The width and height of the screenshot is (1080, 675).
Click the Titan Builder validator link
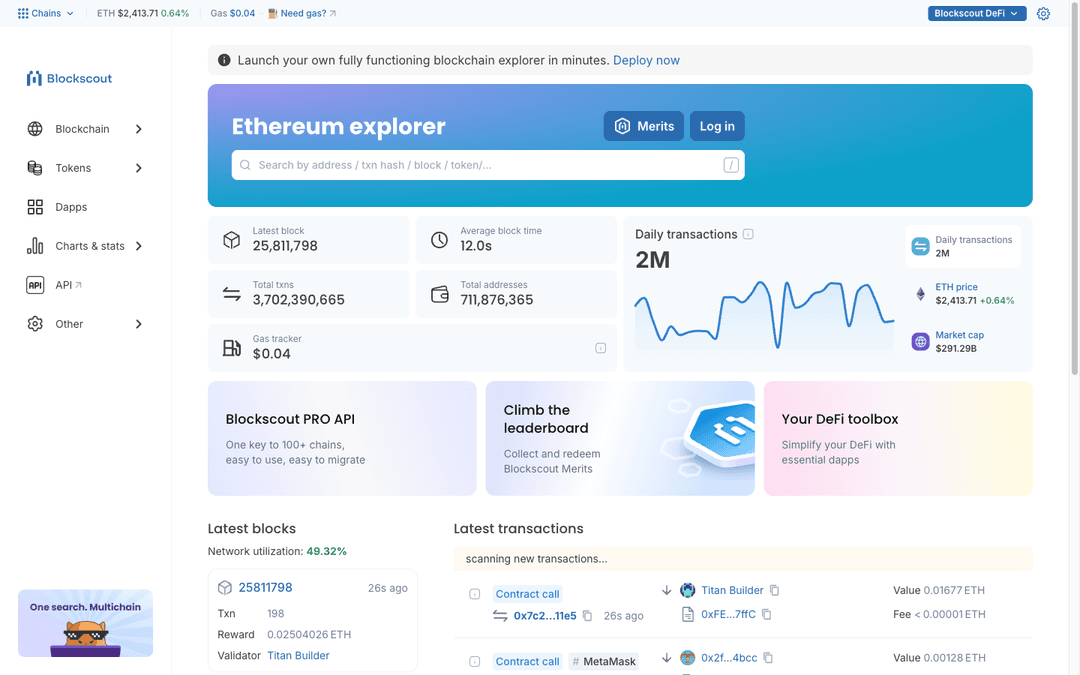[298, 656]
